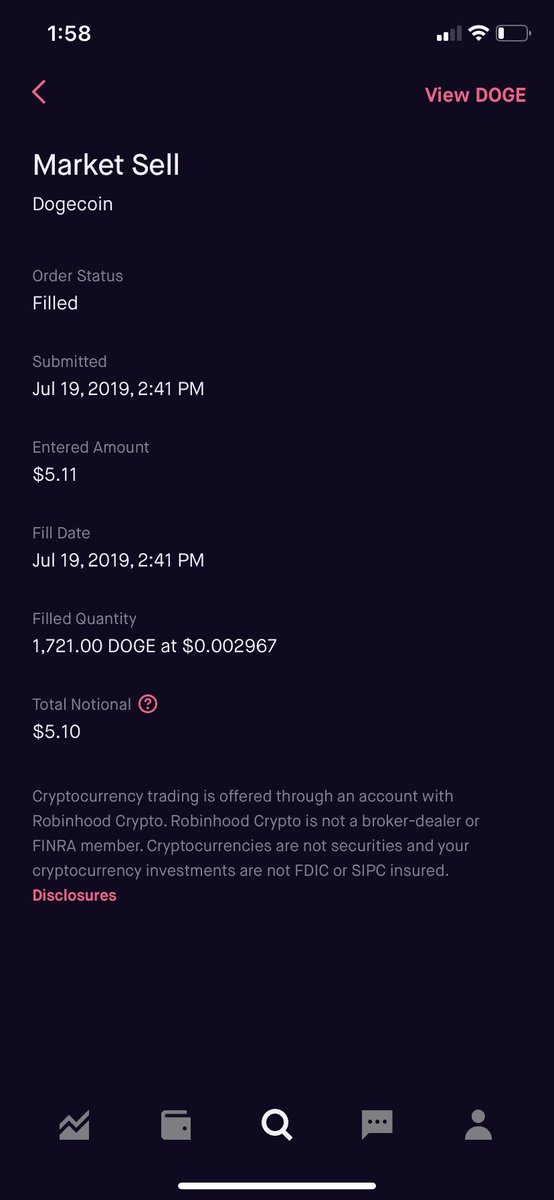Open the Disclosures link
Viewport: 554px width, 1200px height.
point(74,895)
